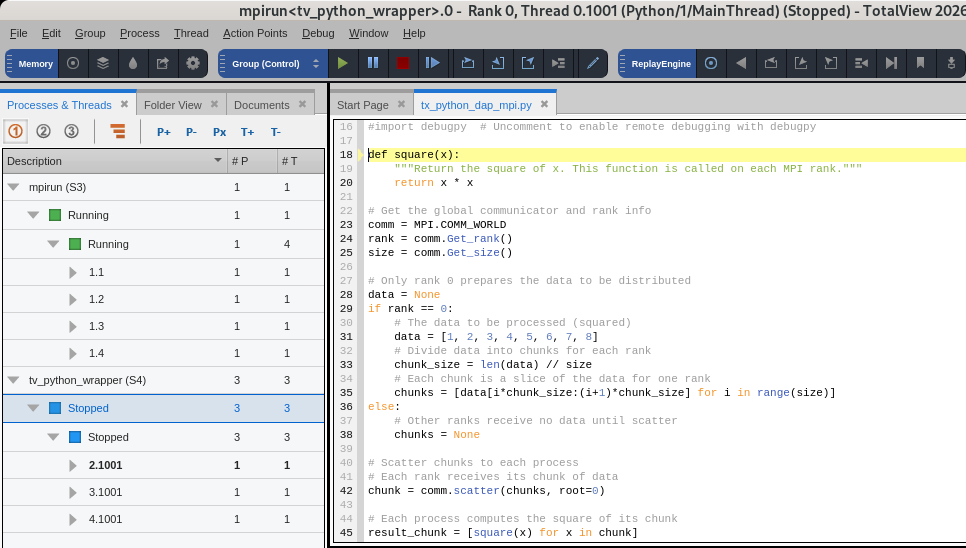Open the Action Points menu
The width and height of the screenshot is (966, 548).
tap(255, 33)
